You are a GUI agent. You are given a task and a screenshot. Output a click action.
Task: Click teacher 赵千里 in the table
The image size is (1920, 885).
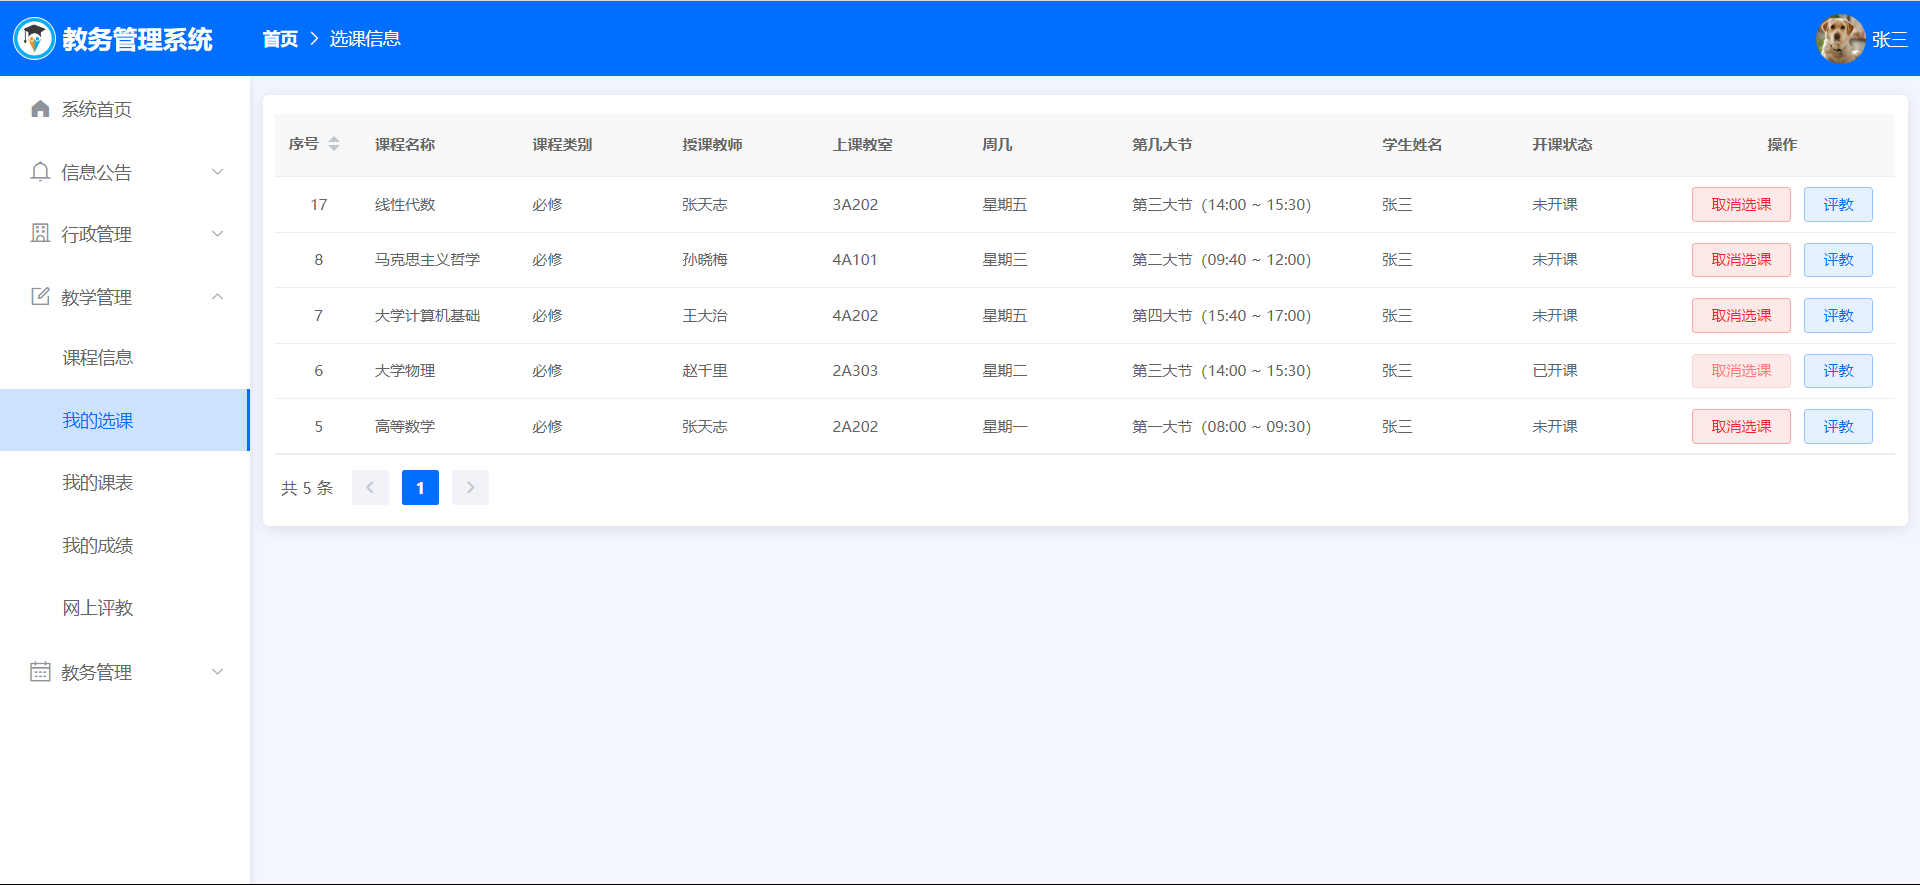705,371
